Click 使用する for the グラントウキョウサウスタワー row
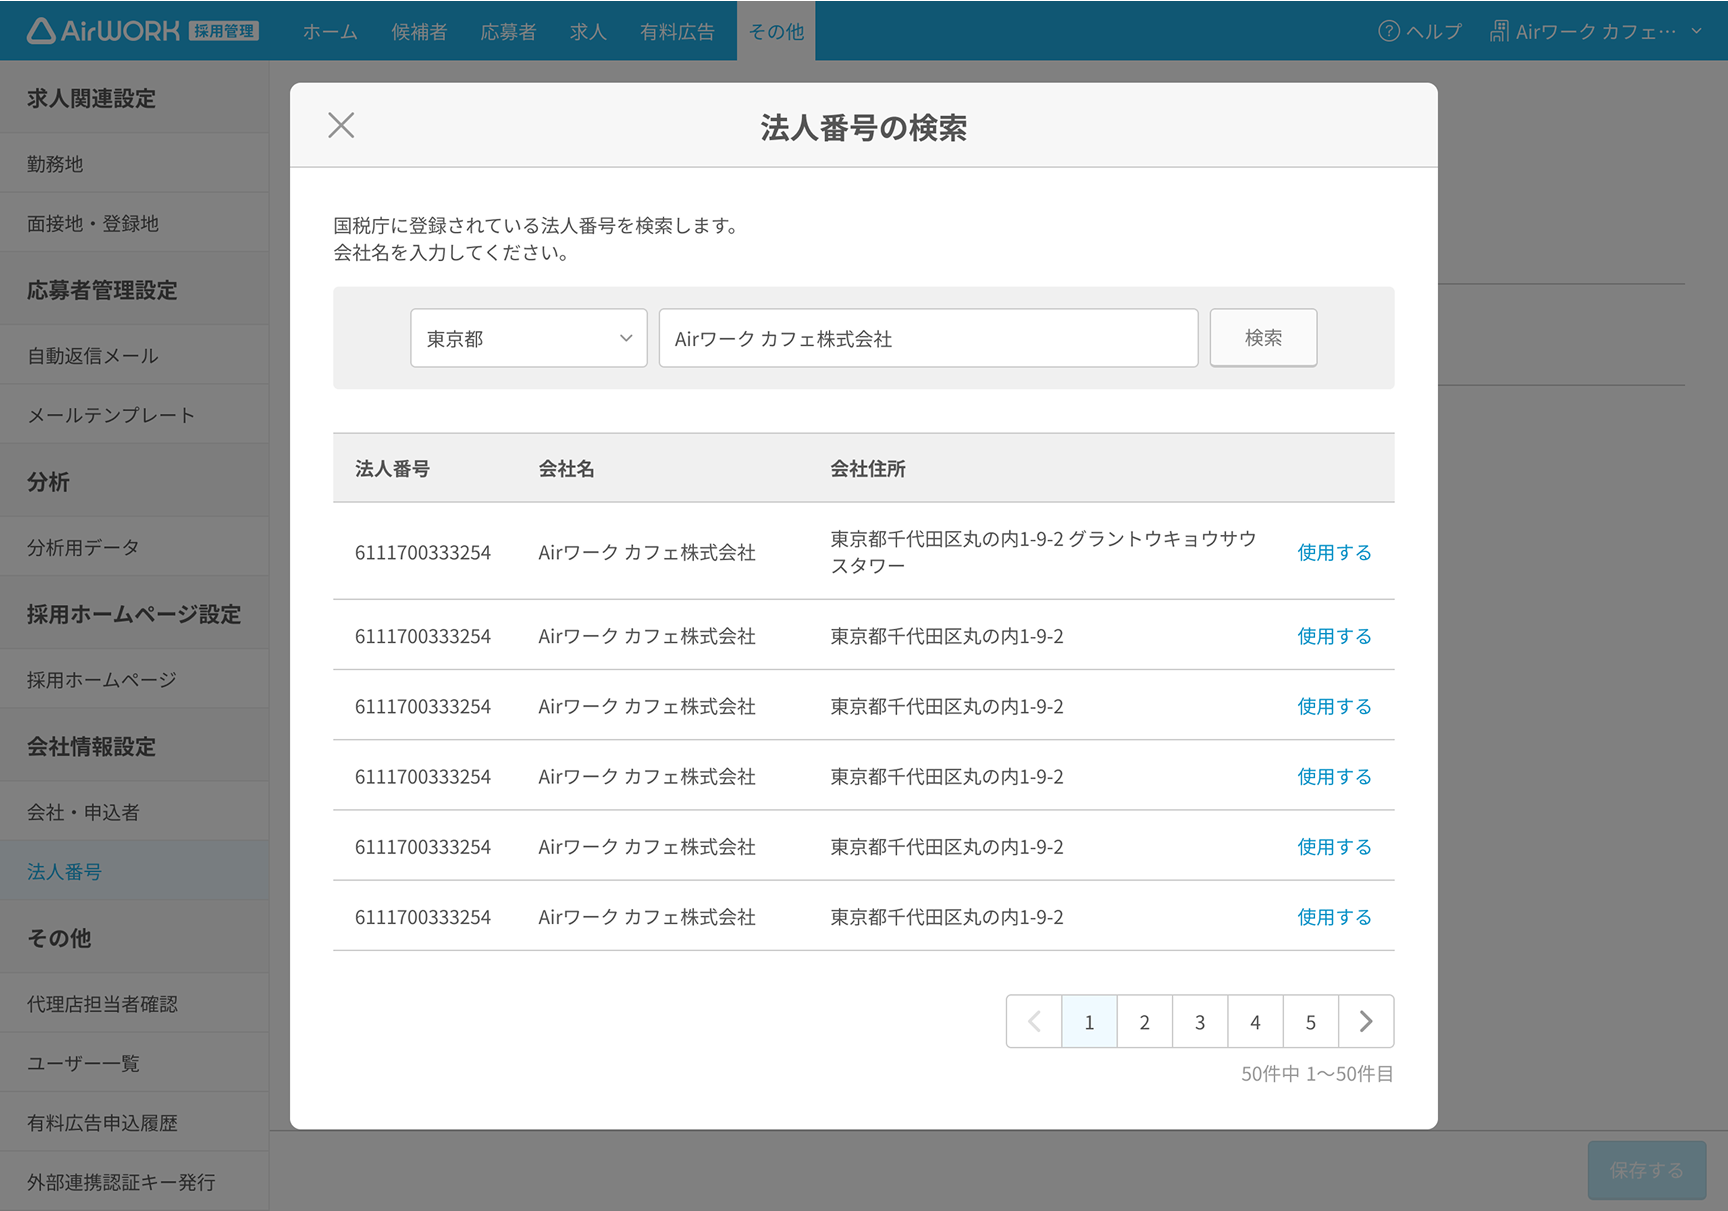The width and height of the screenshot is (1728, 1211). 1334,552
